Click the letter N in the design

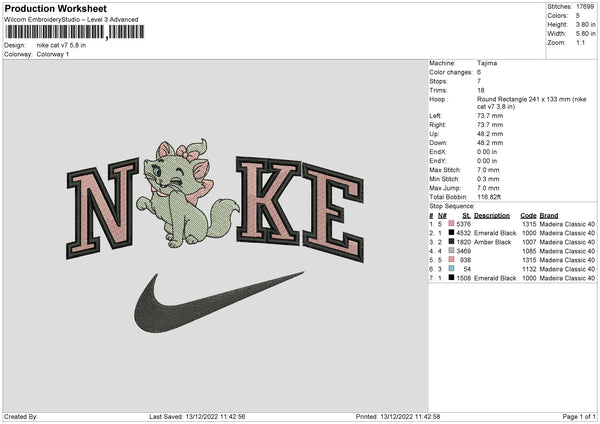click(x=102, y=209)
